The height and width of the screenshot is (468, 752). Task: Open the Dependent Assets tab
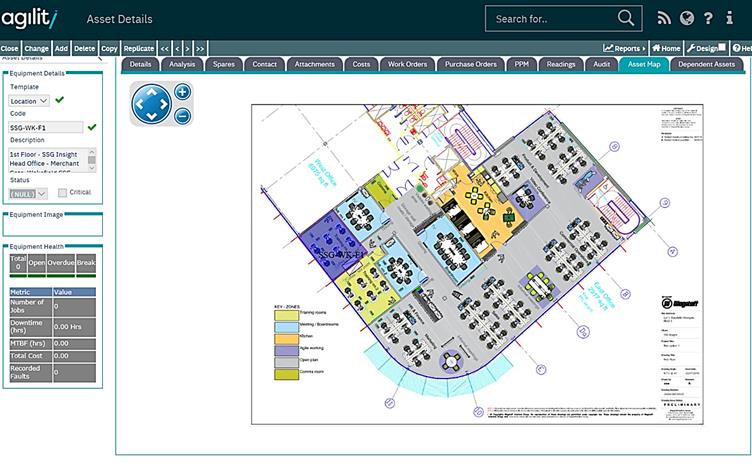[706, 64]
